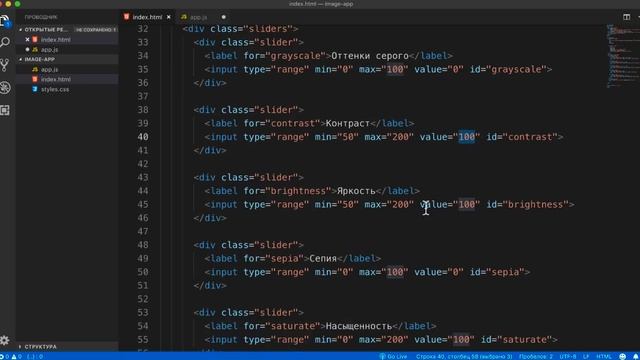Viewport: 640px width, 360px height.
Task: Open app.js in IMAGE-APP folder
Action: pos(49,69)
